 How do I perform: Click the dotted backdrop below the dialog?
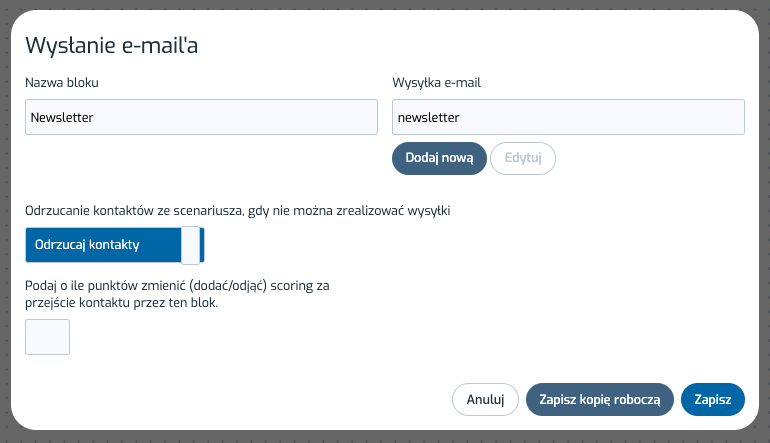coord(385,437)
